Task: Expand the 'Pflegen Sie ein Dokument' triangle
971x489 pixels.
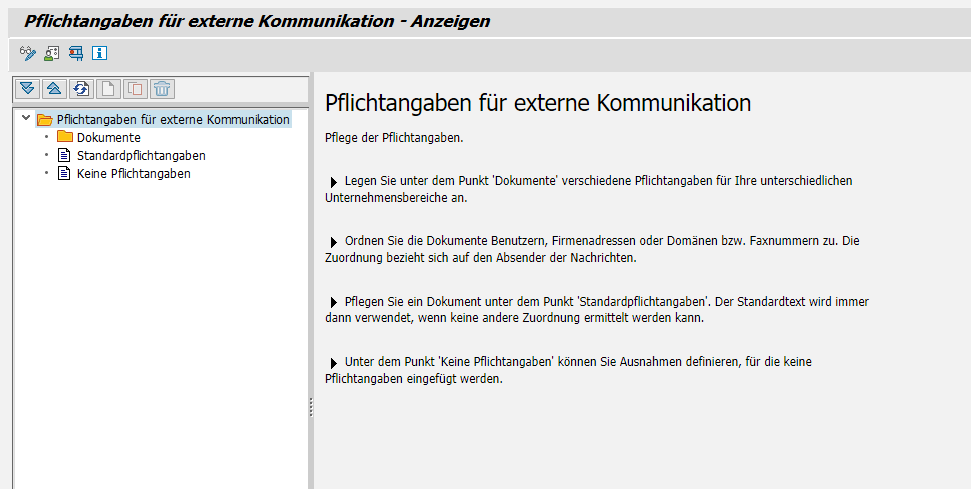Action: [333, 302]
